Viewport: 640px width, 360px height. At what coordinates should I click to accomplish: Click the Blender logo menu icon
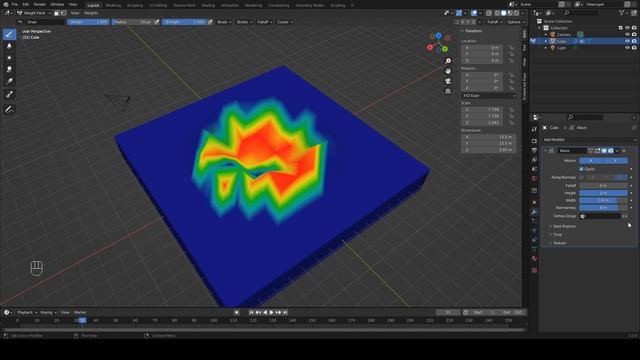coord(5,4)
